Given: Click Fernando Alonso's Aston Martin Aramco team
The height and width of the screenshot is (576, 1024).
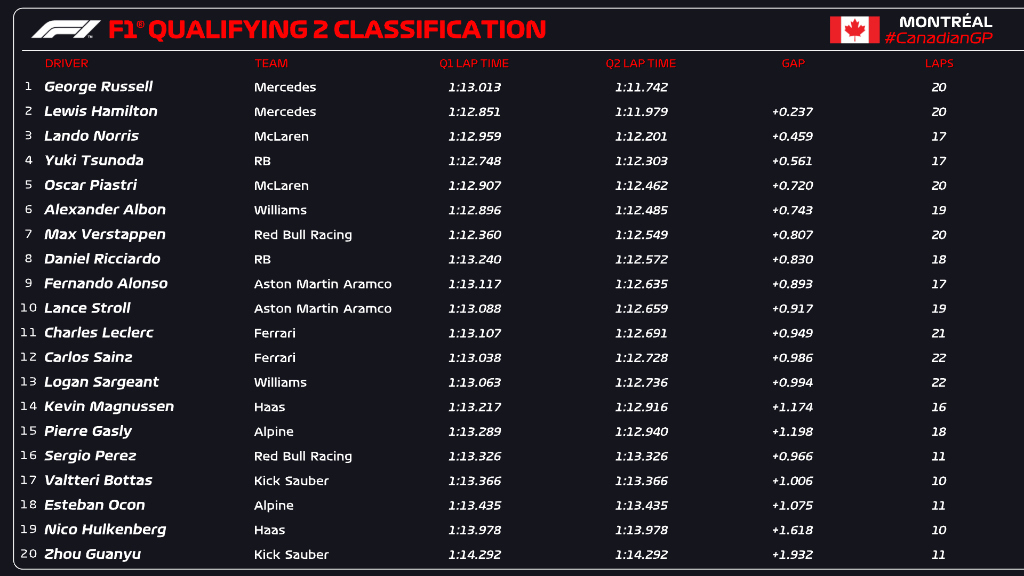Looking at the screenshot, I should 323,284.
